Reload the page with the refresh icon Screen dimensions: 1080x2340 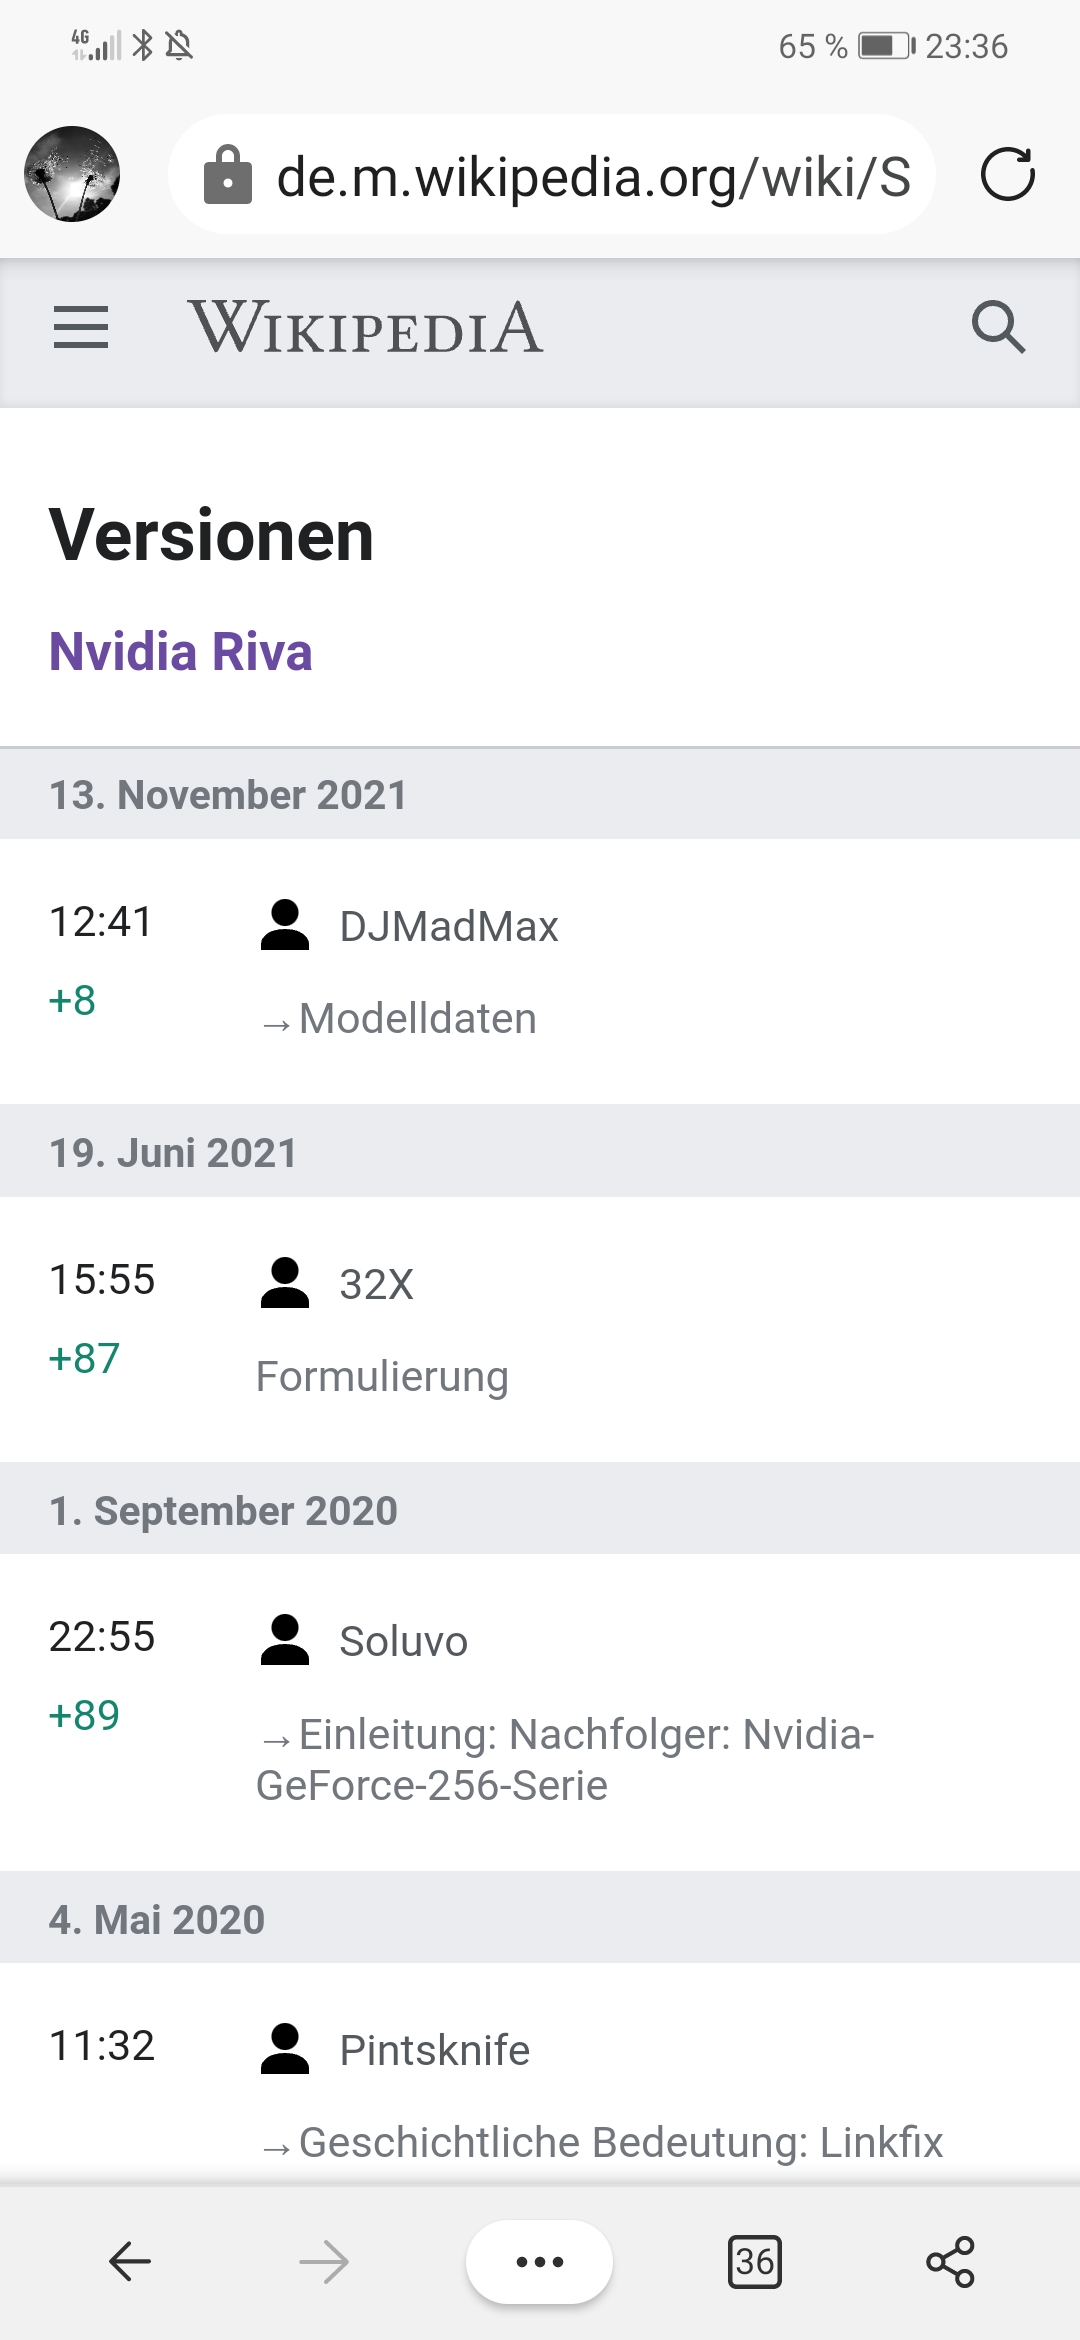pyautogui.click(x=1007, y=175)
